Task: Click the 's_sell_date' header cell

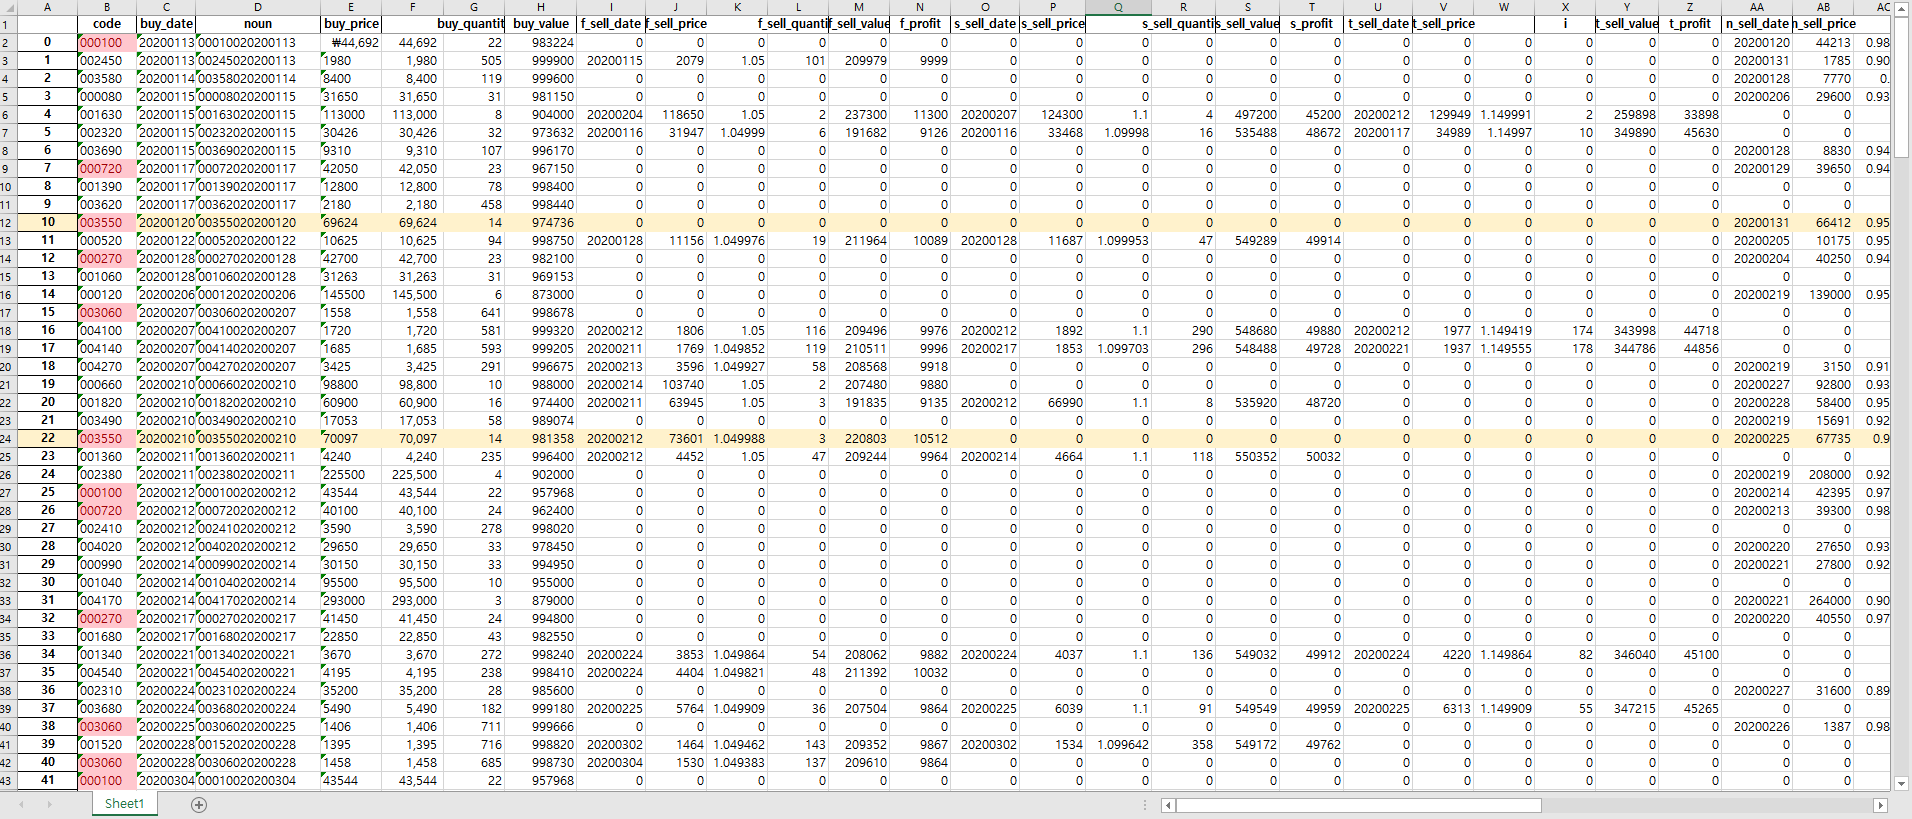Action: pos(985,24)
